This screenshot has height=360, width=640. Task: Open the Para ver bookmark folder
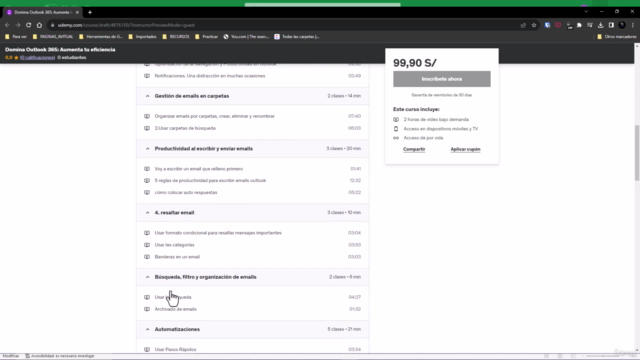tap(16, 37)
